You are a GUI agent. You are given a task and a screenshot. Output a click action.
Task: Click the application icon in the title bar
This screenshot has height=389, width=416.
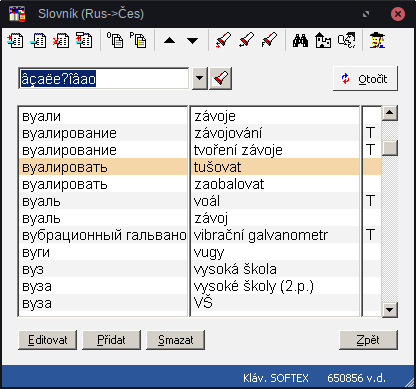click(17, 14)
